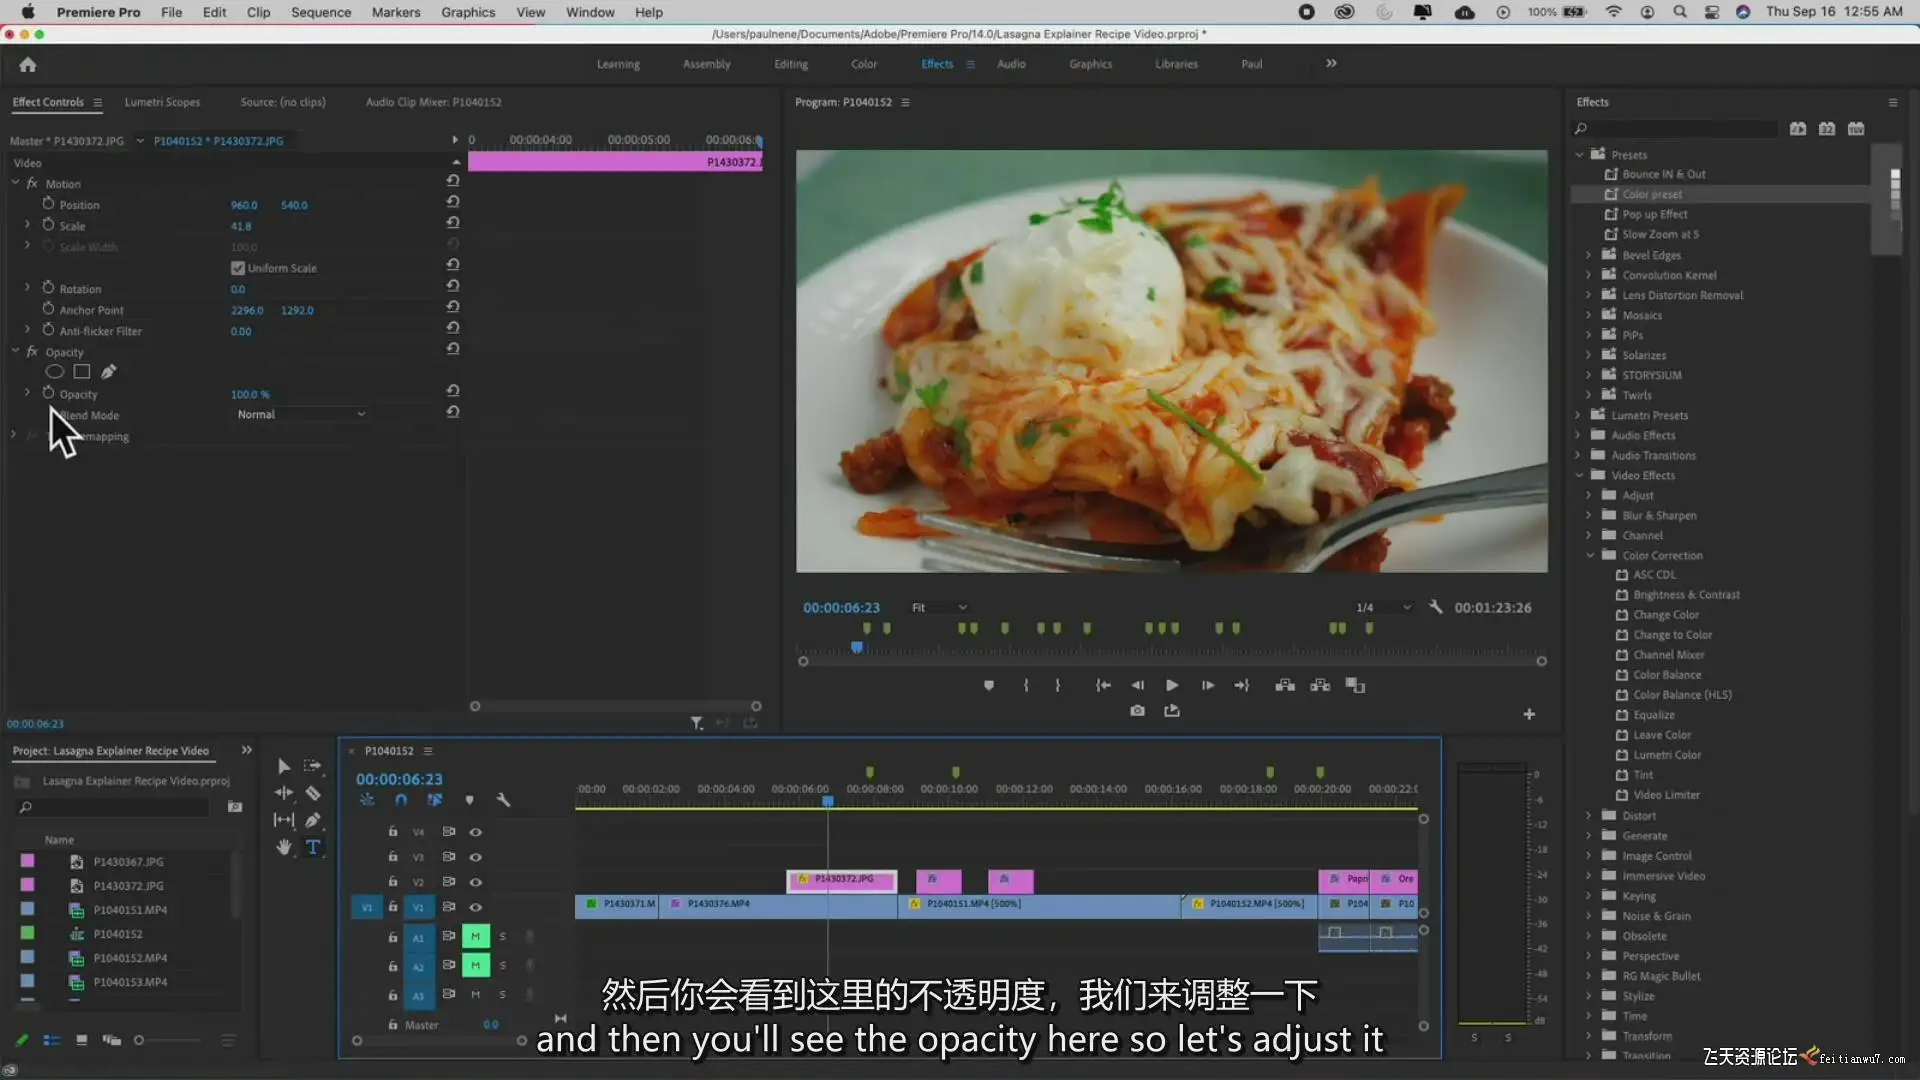The height and width of the screenshot is (1080, 1920).
Task: Mute audio track A1
Action: point(475,937)
